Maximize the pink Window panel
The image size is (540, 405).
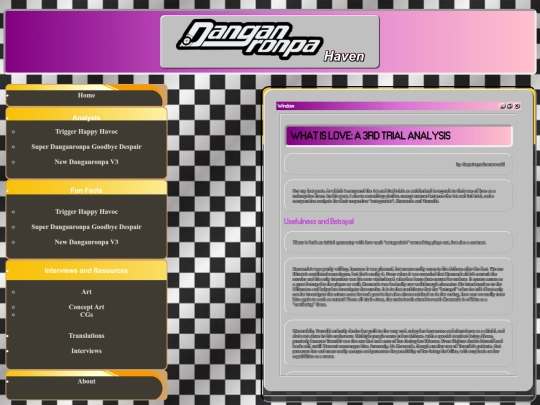click(510, 106)
